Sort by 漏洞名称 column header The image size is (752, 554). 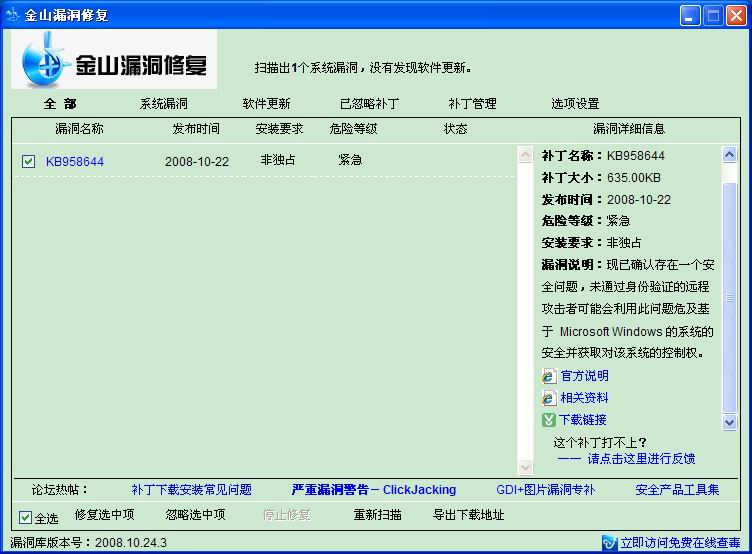click(x=79, y=129)
